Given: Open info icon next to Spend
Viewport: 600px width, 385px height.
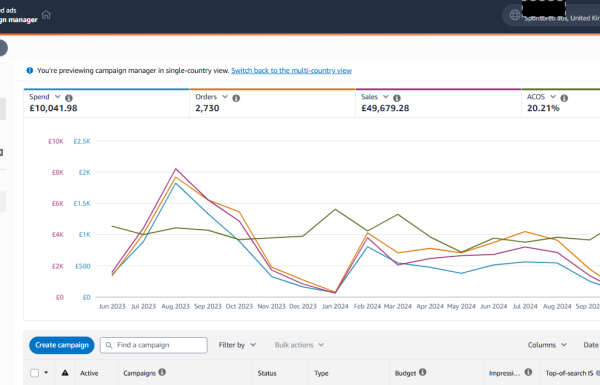Looking at the screenshot, I should (69, 98).
